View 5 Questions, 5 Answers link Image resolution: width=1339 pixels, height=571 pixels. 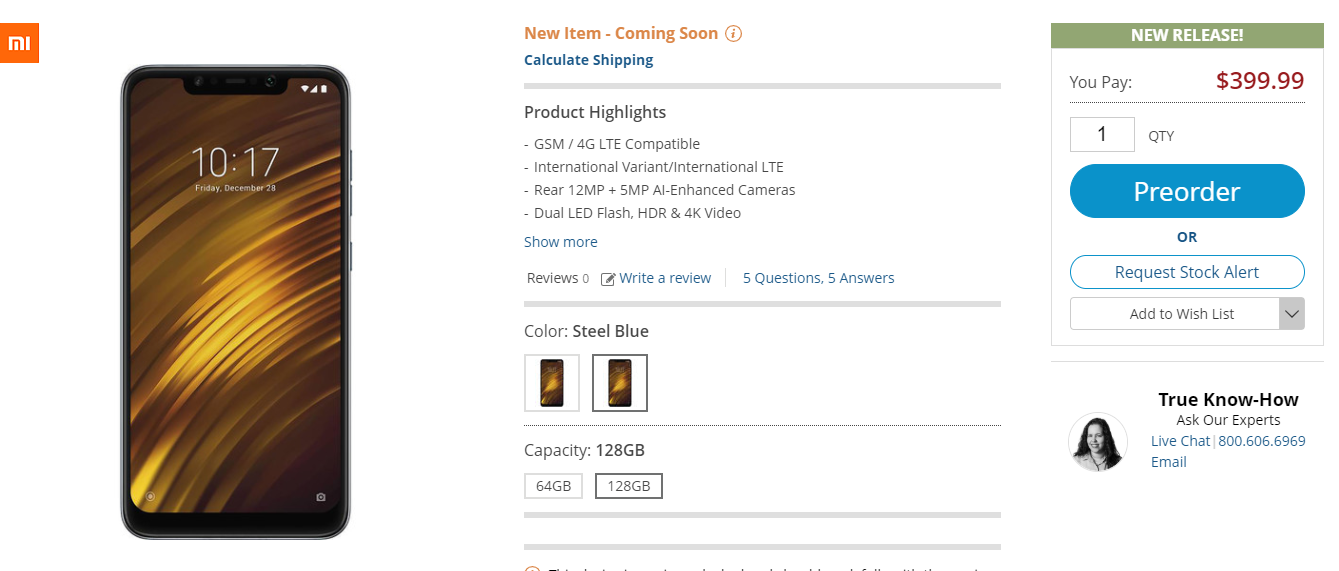[818, 278]
